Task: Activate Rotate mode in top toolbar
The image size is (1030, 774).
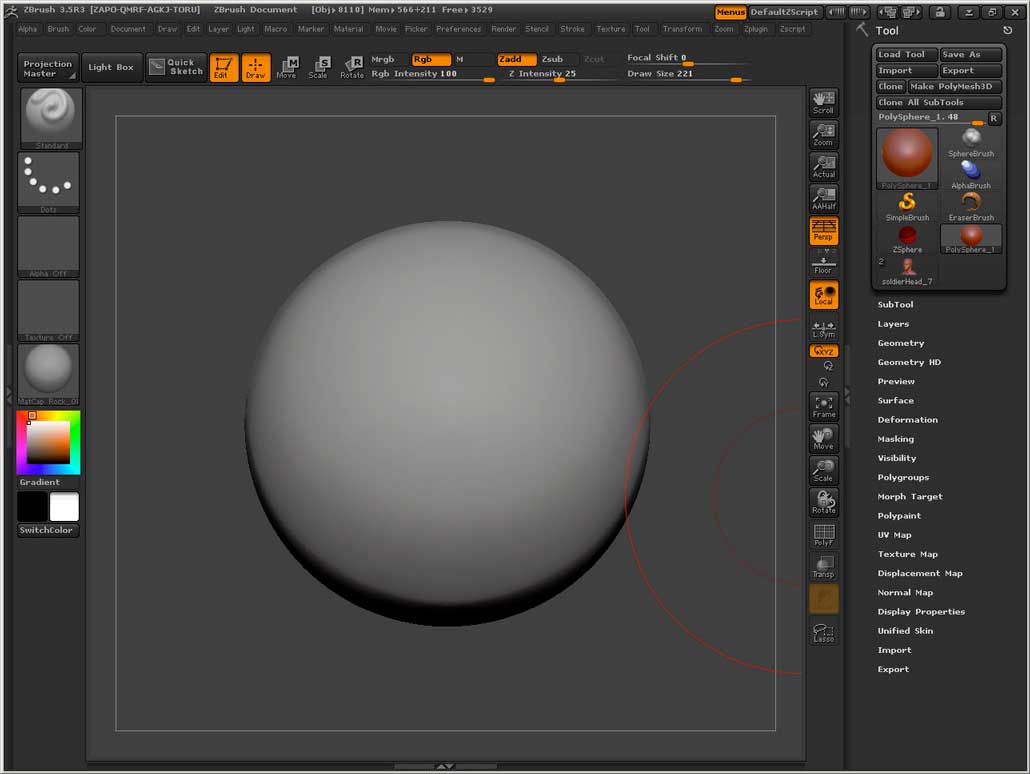Action: tap(352, 68)
